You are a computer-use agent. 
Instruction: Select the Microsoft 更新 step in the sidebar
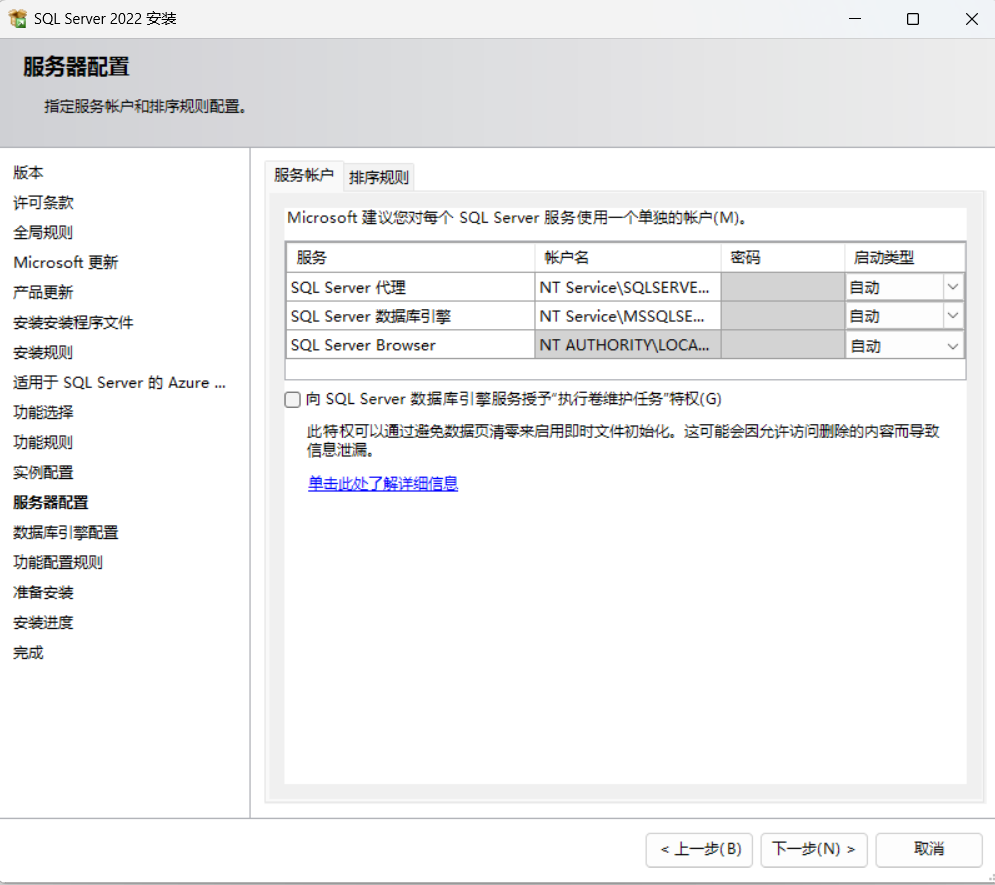[x=66, y=263]
